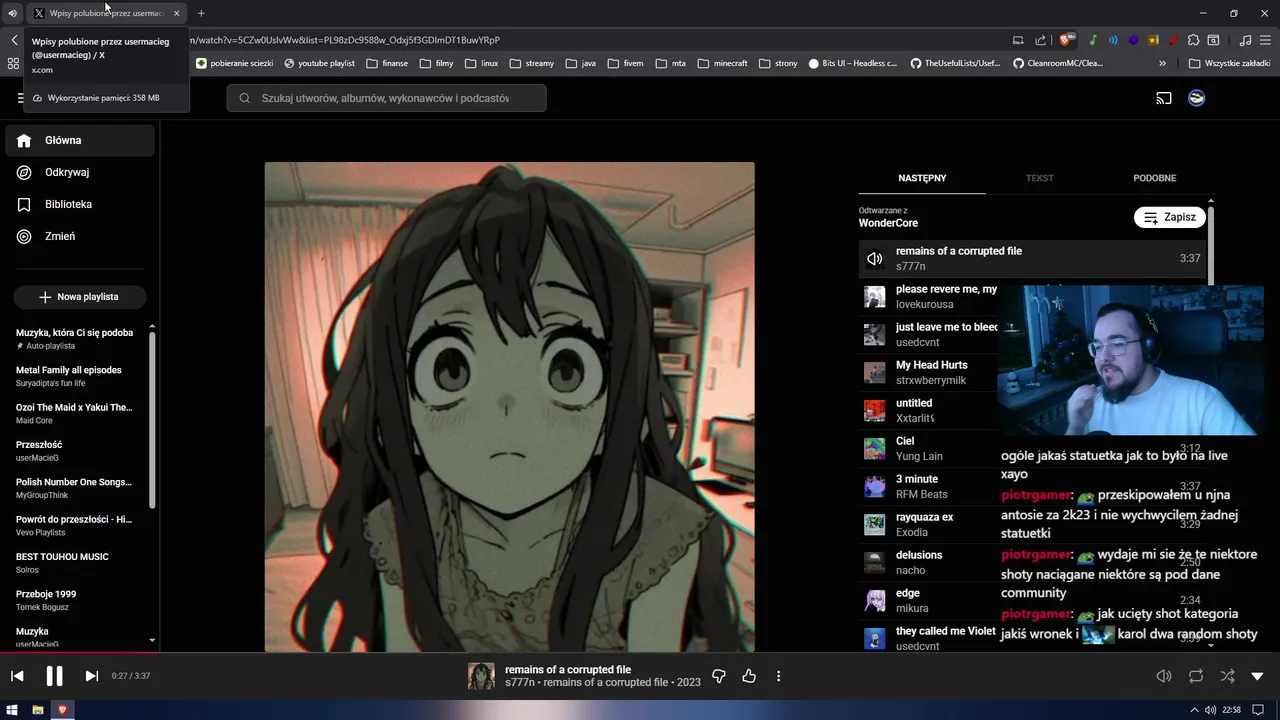Expand hidden bookmarks with double chevron
This screenshot has height=720, width=1280.
tap(1162, 63)
